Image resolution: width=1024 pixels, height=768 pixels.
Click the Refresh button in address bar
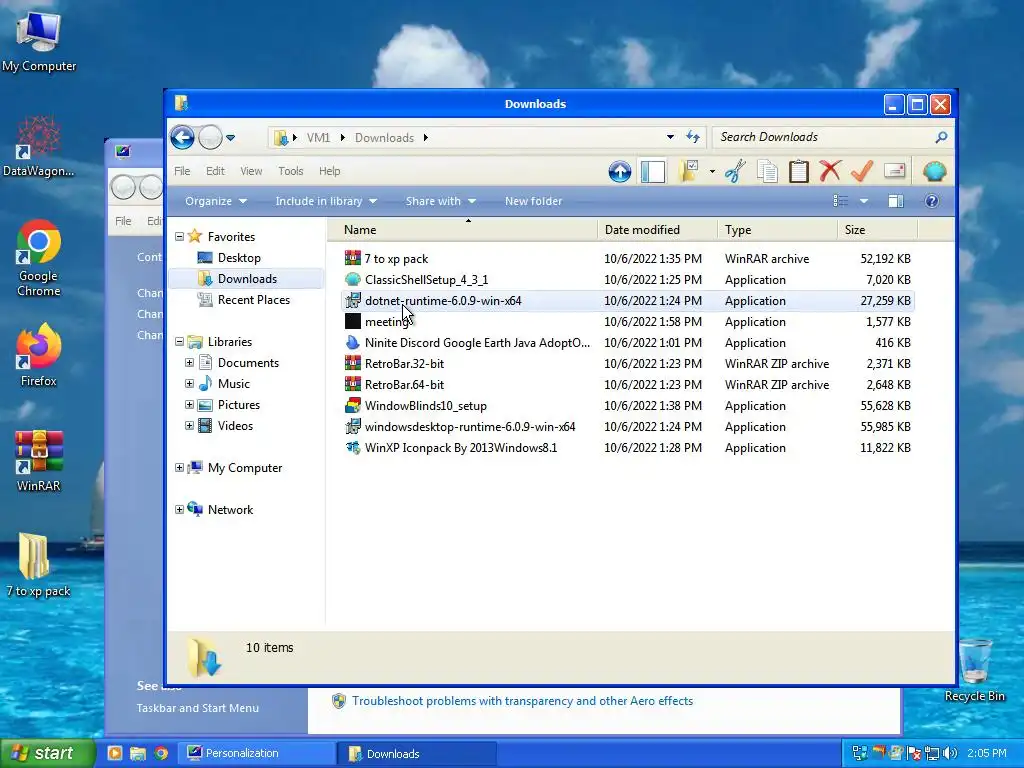click(x=693, y=137)
